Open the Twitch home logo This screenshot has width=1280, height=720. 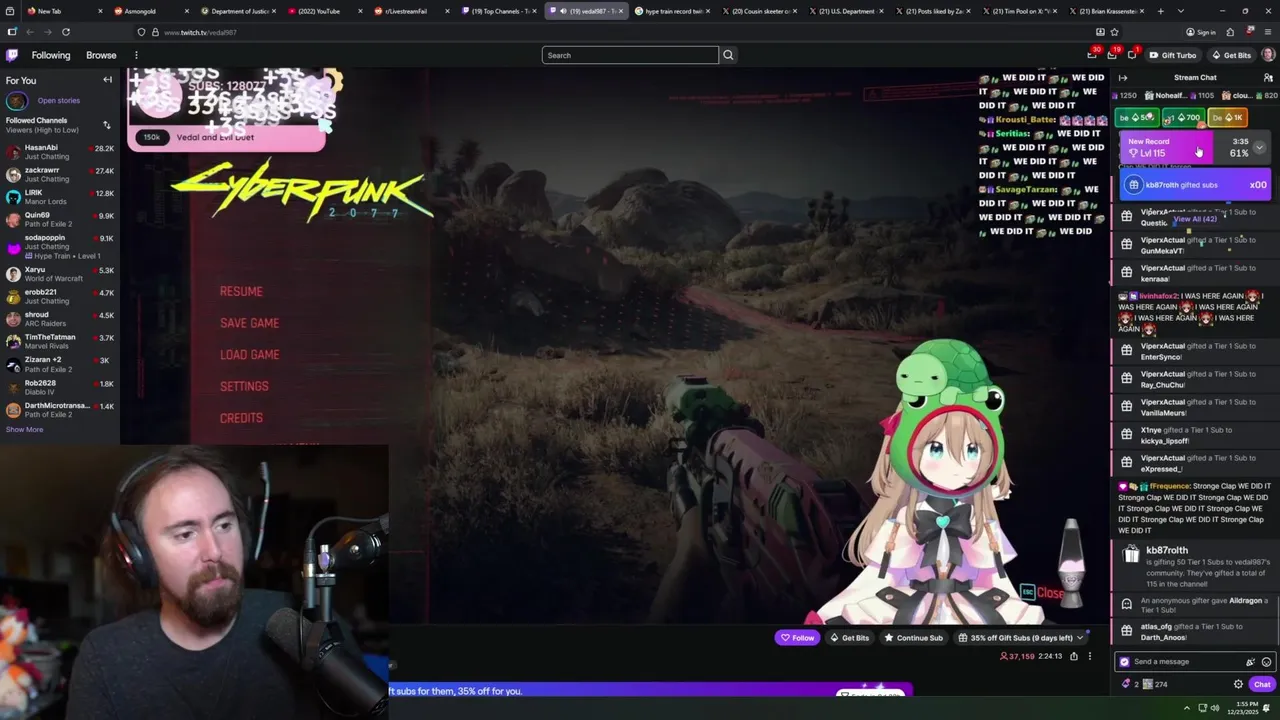(x=13, y=55)
